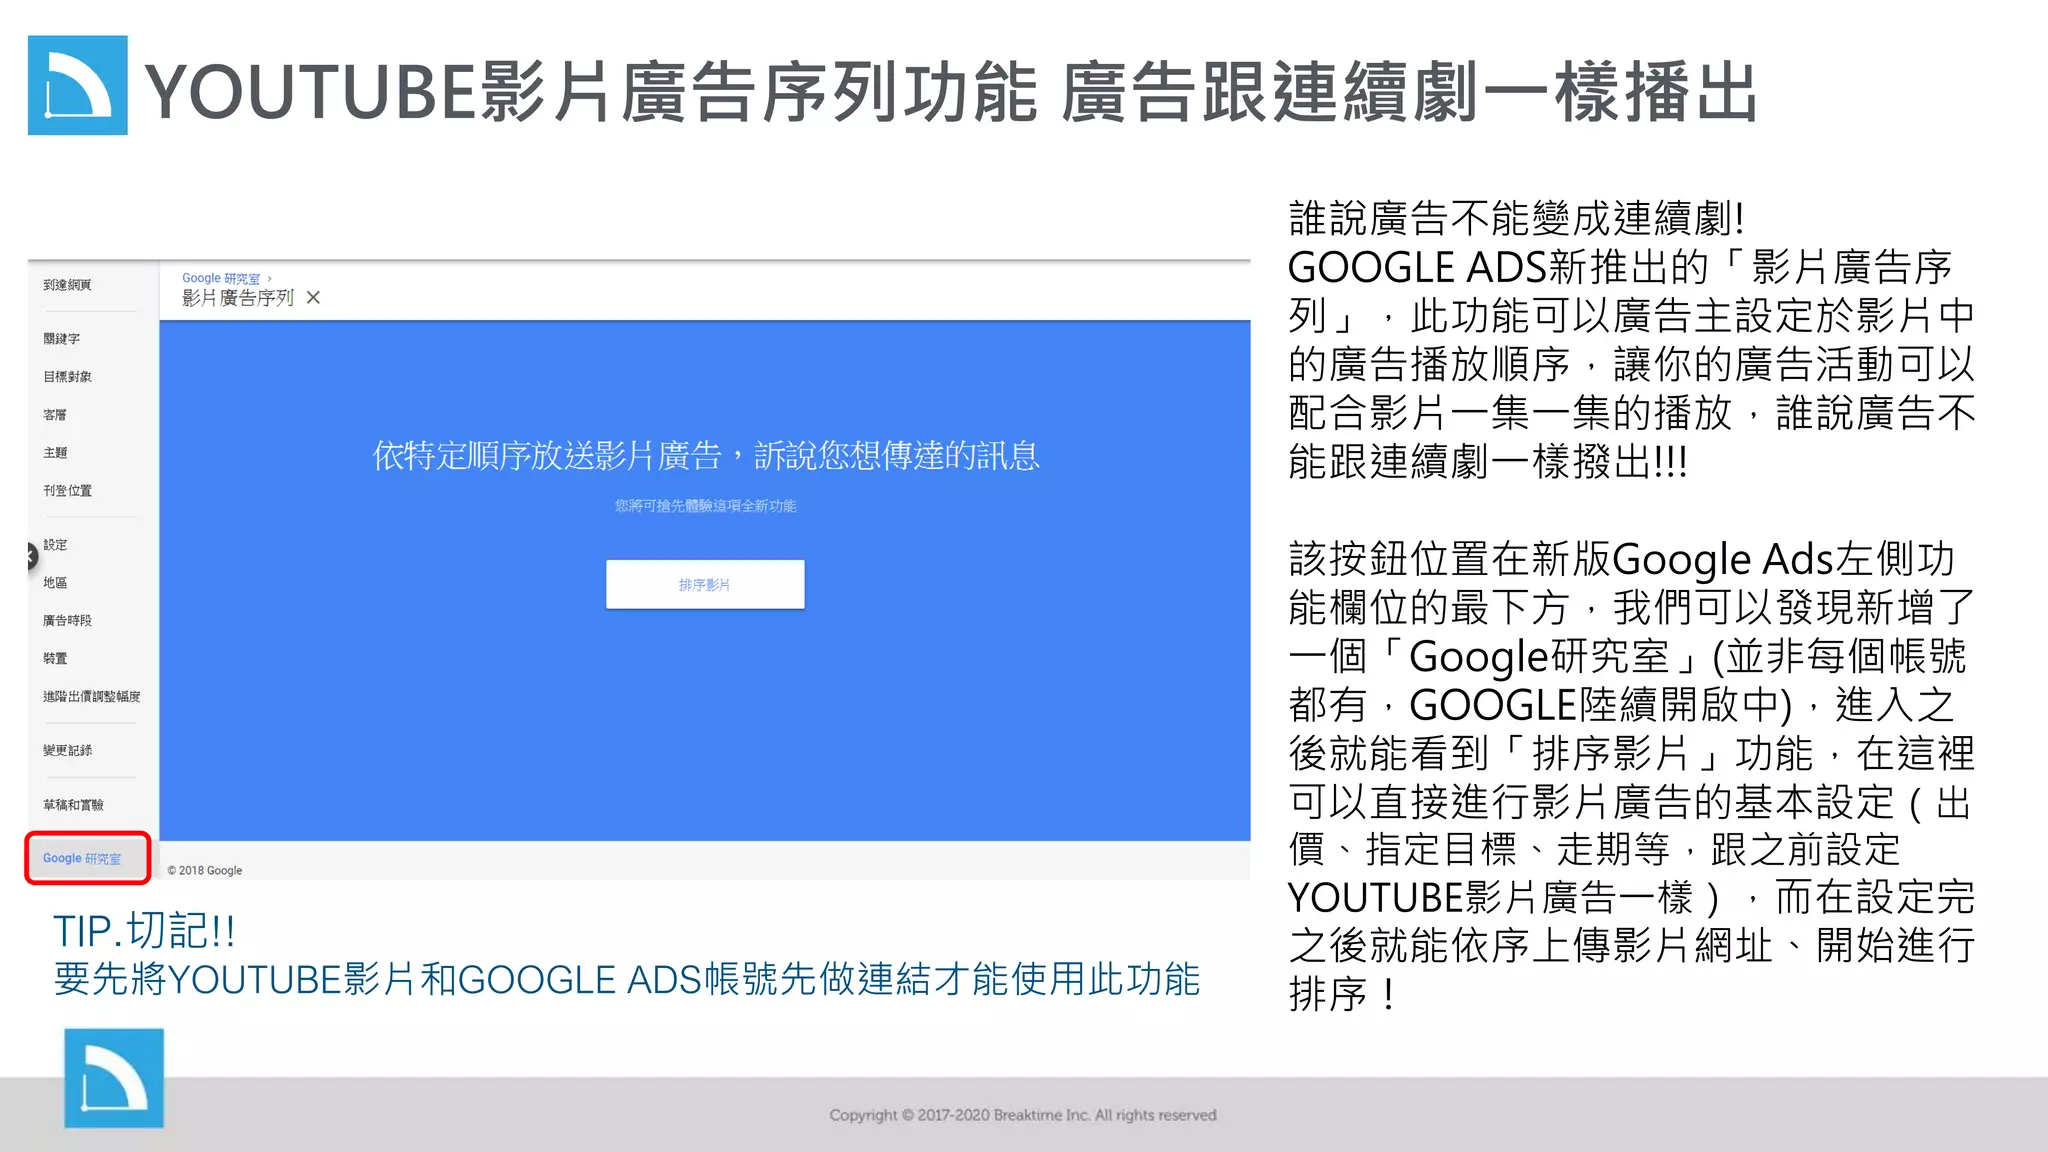This screenshot has width=2048, height=1152.
Task: Open 關鍵字 in the sidebar
Action: pyautogui.click(x=61, y=339)
